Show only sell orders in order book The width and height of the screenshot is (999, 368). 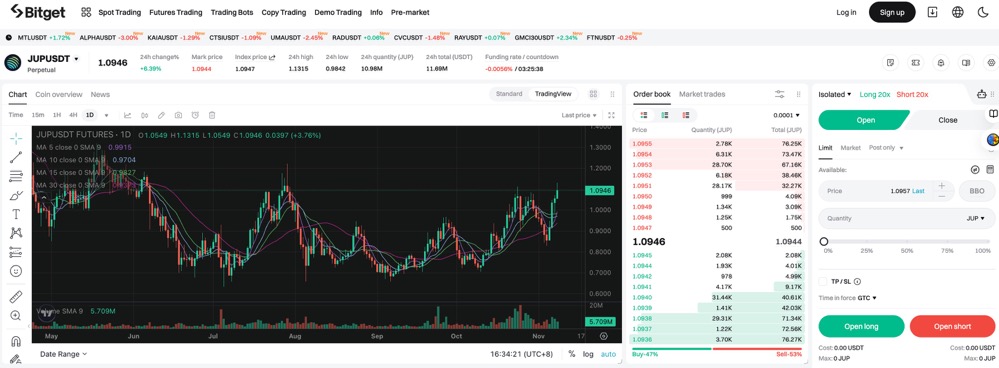(686, 115)
